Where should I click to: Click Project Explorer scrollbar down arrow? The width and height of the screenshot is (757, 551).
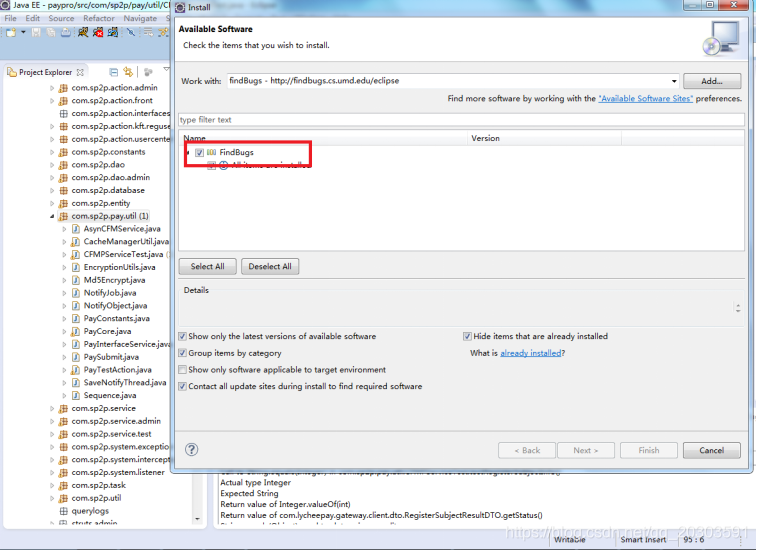click(x=197, y=519)
